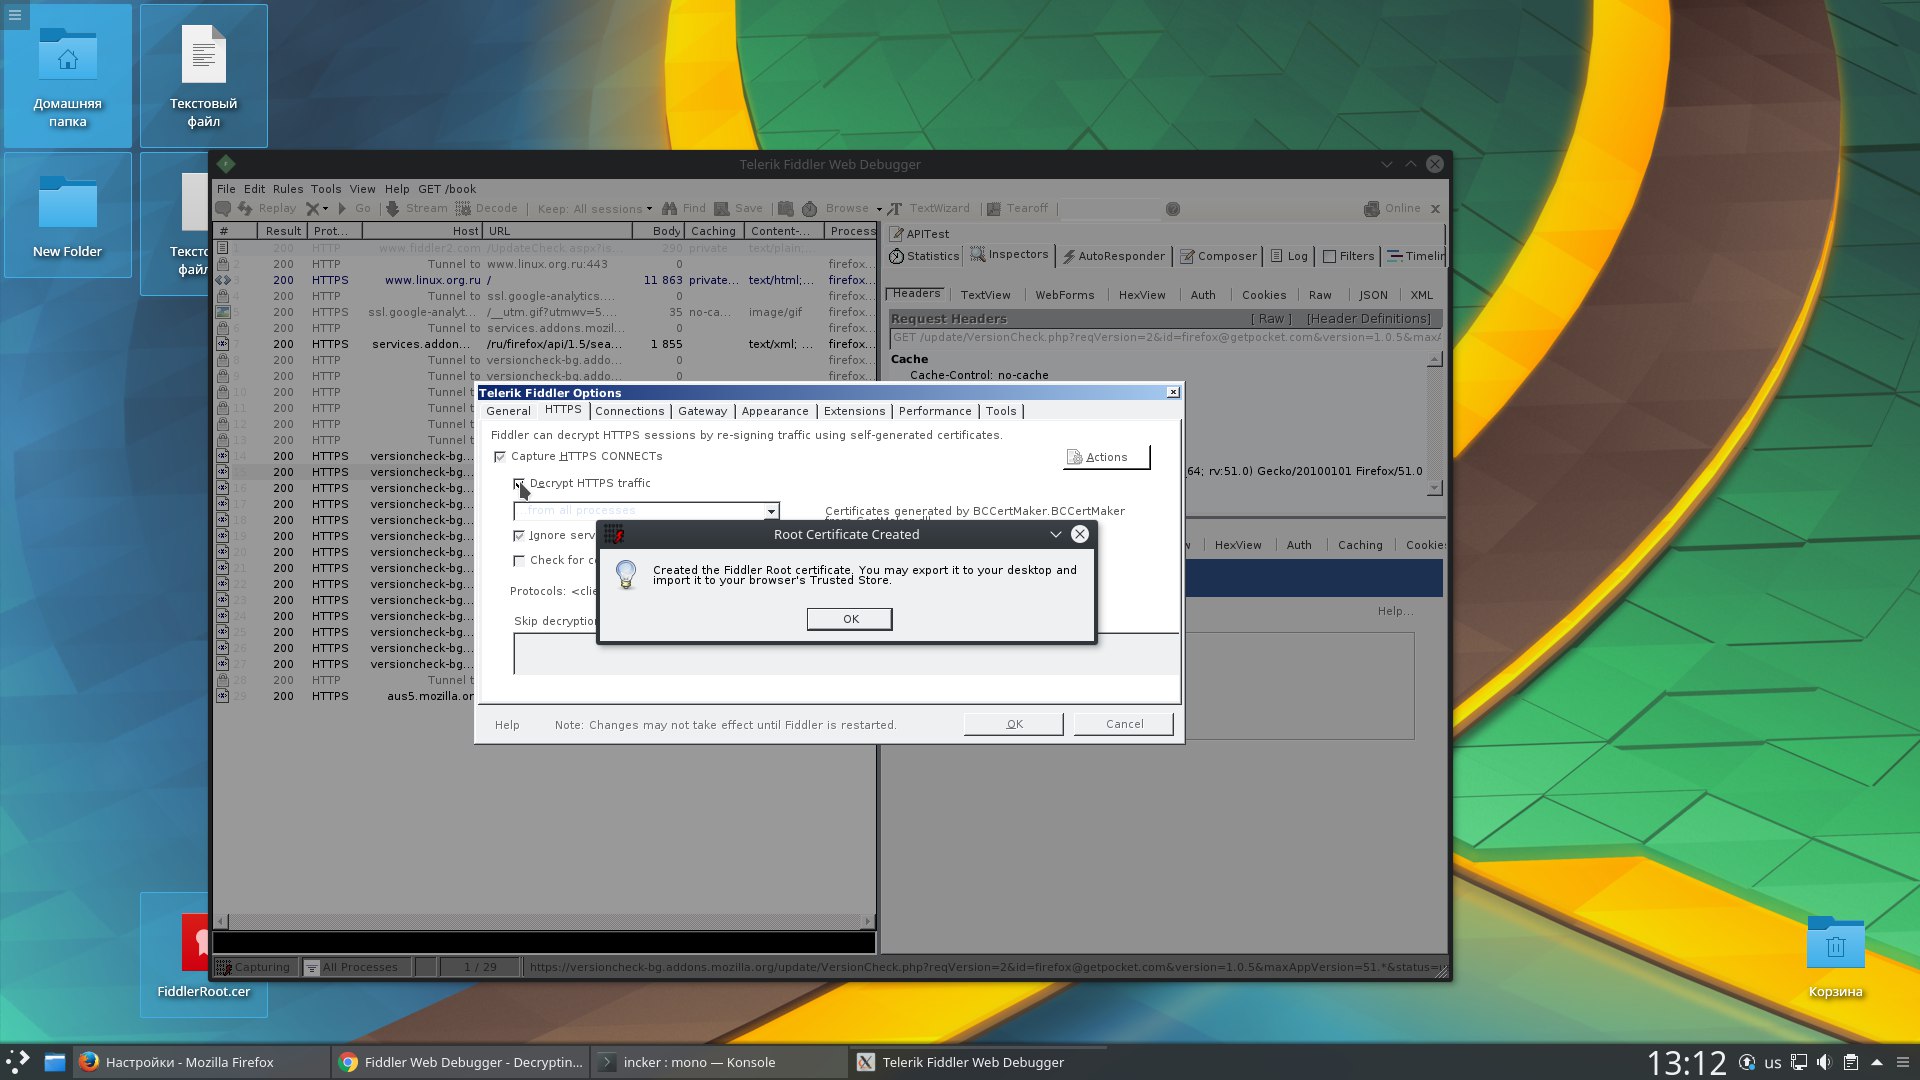Toggle the Check for certificate revocation checkbox

coord(519,561)
